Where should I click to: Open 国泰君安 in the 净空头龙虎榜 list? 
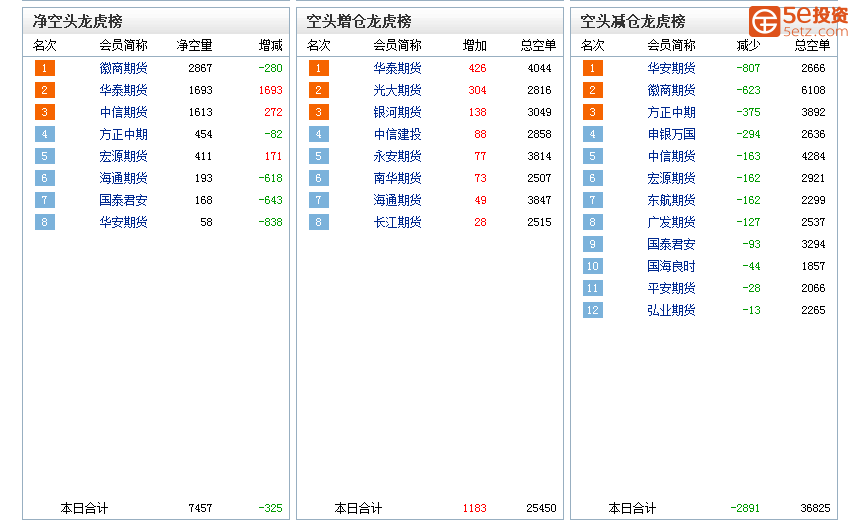coord(123,200)
